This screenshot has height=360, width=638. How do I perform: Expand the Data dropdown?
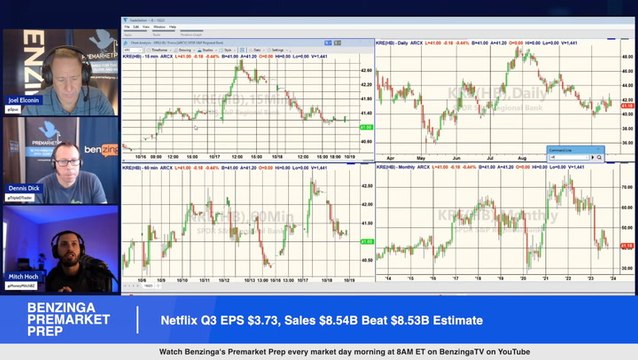257,50
